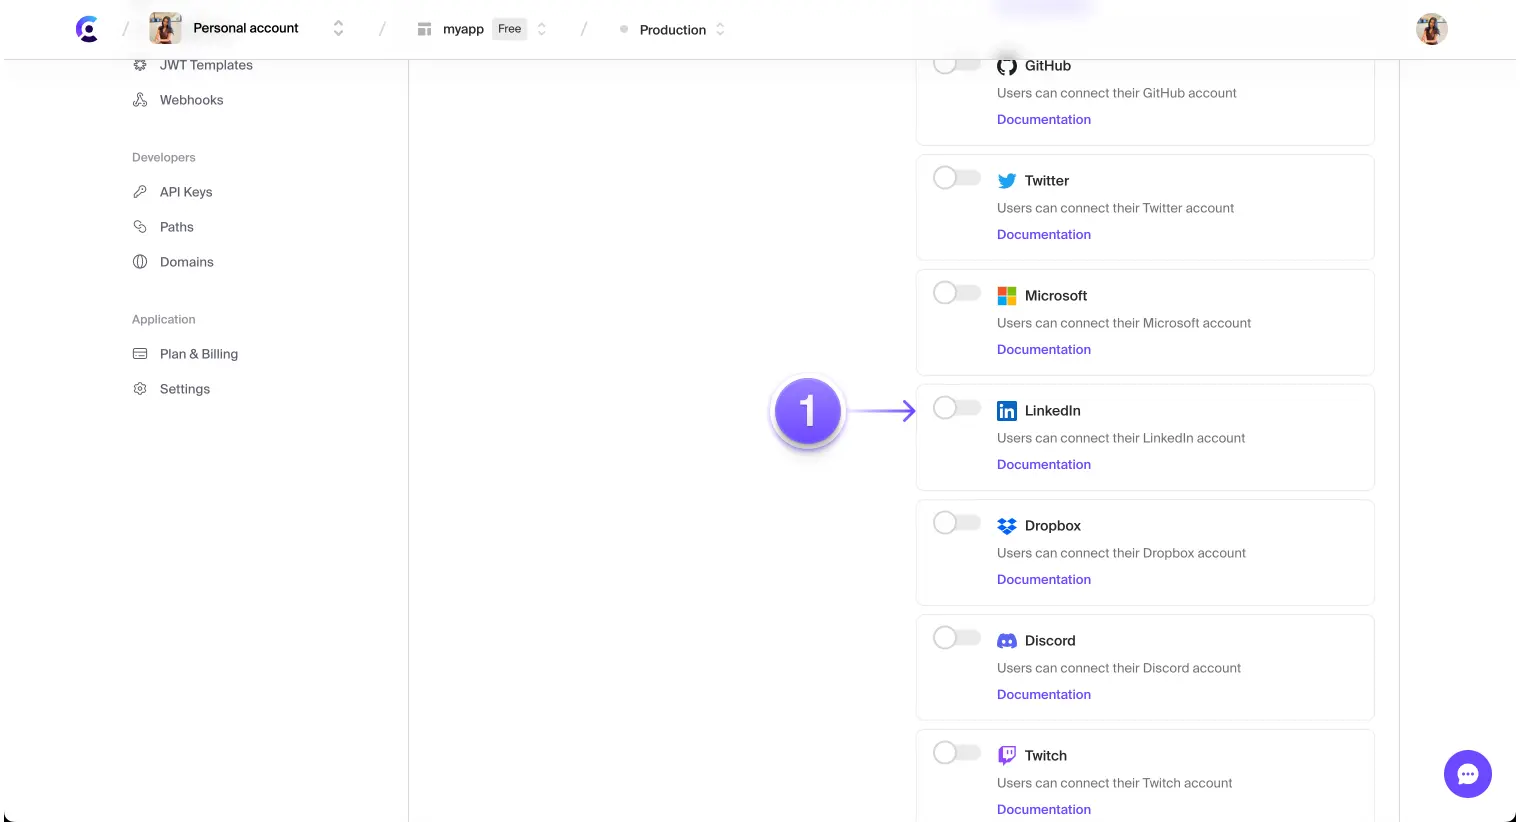The width and height of the screenshot is (1520, 822).
Task: Click the Twitter bird icon
Action: click(1007, 180)
